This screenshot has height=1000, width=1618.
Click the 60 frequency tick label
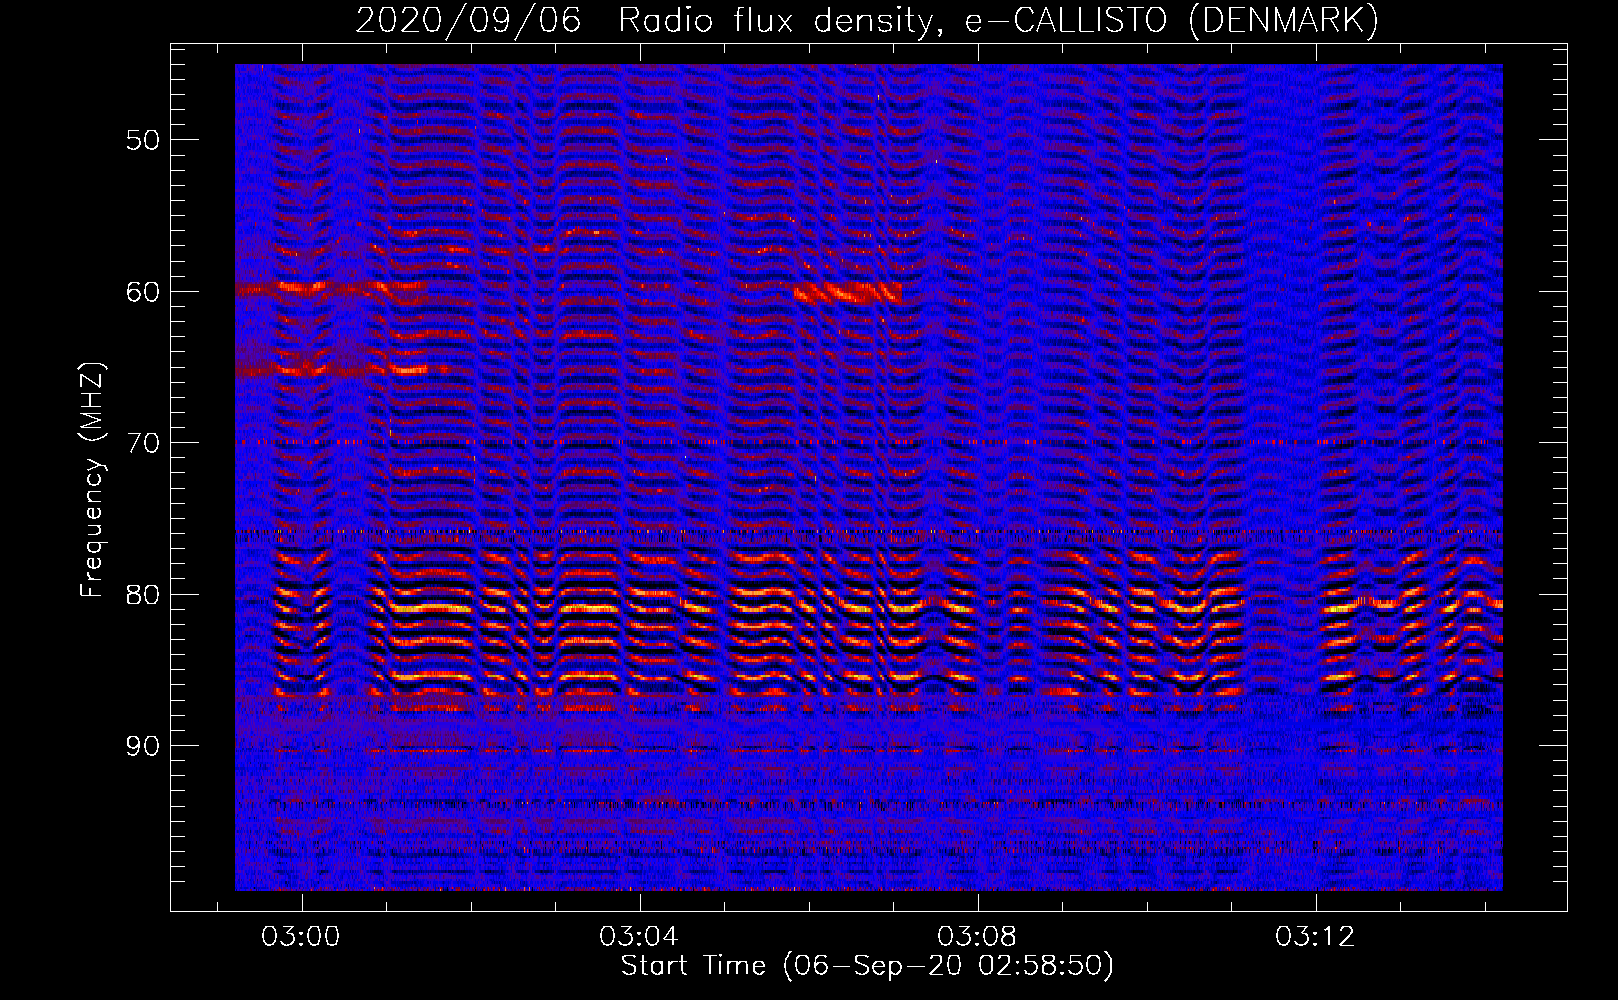(x=143, y=292)
